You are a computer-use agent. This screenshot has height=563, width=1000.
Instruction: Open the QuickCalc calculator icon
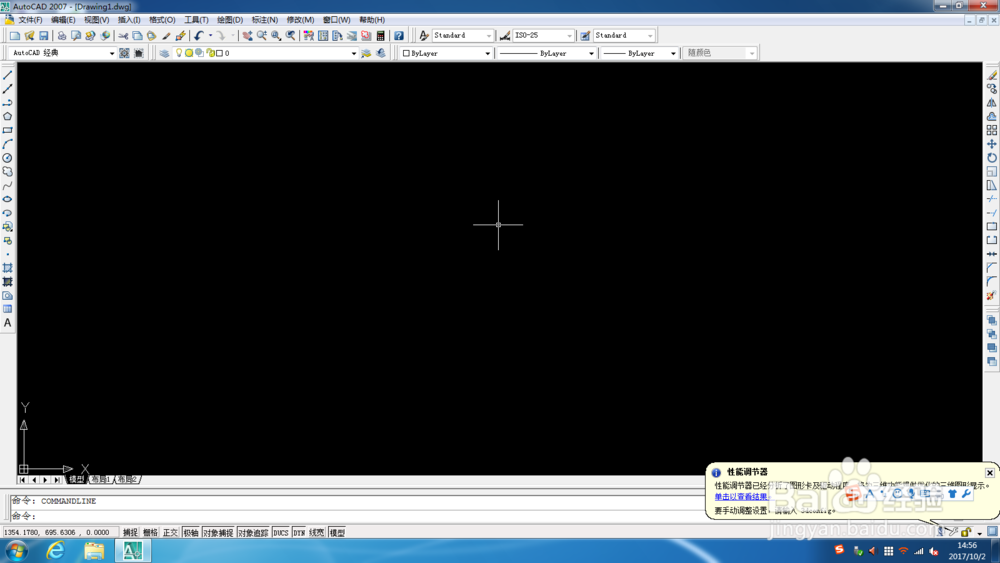(x=381, y=36)
